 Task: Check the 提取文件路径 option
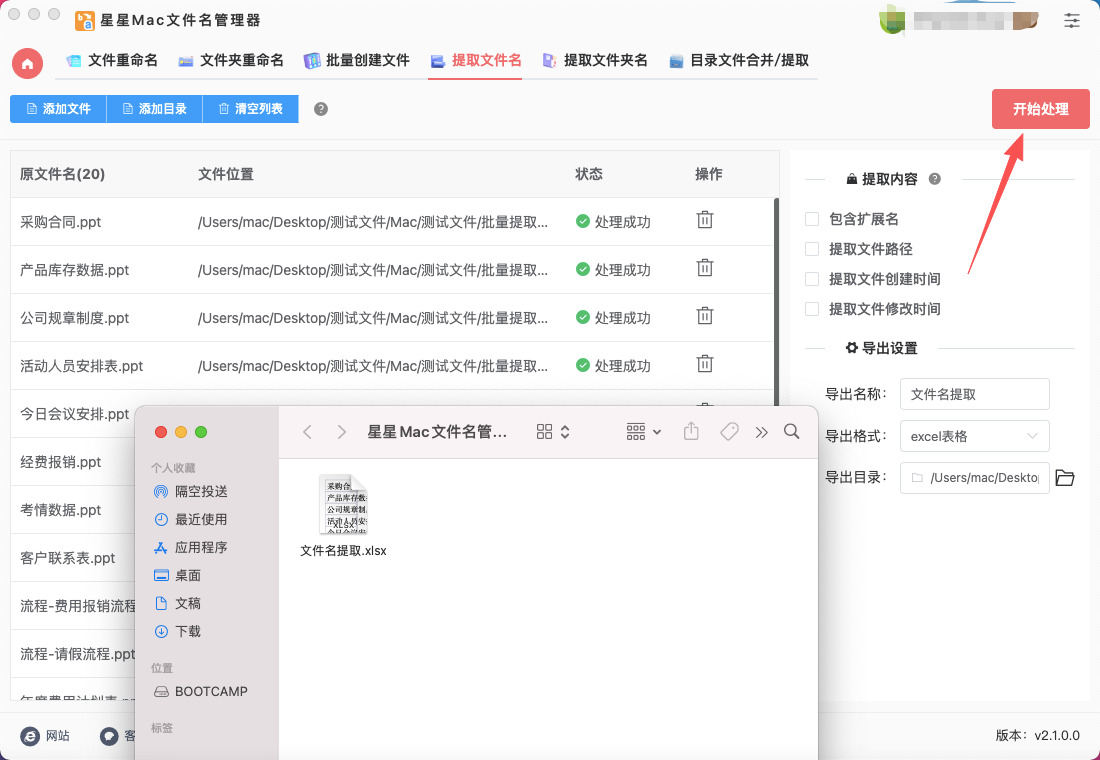coord(812,249)
